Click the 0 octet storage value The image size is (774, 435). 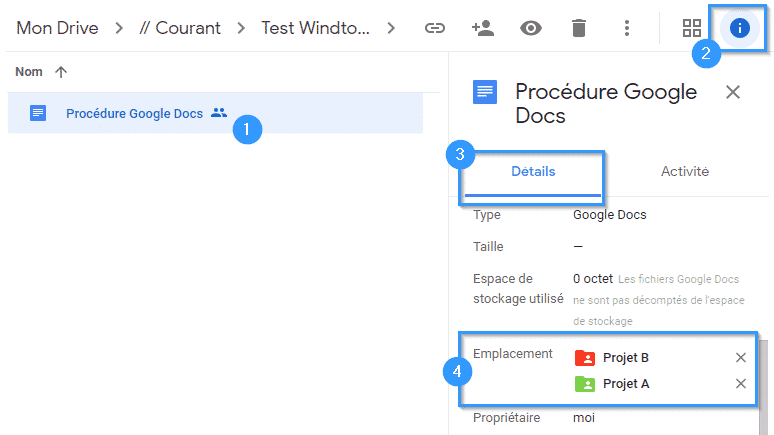pyautogui.click(x=593, y=279)
